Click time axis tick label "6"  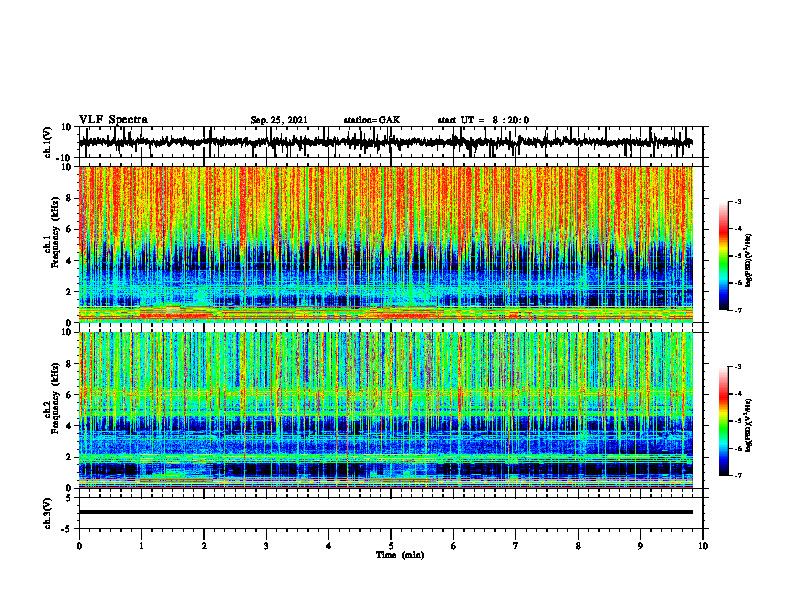coord(454,546)
